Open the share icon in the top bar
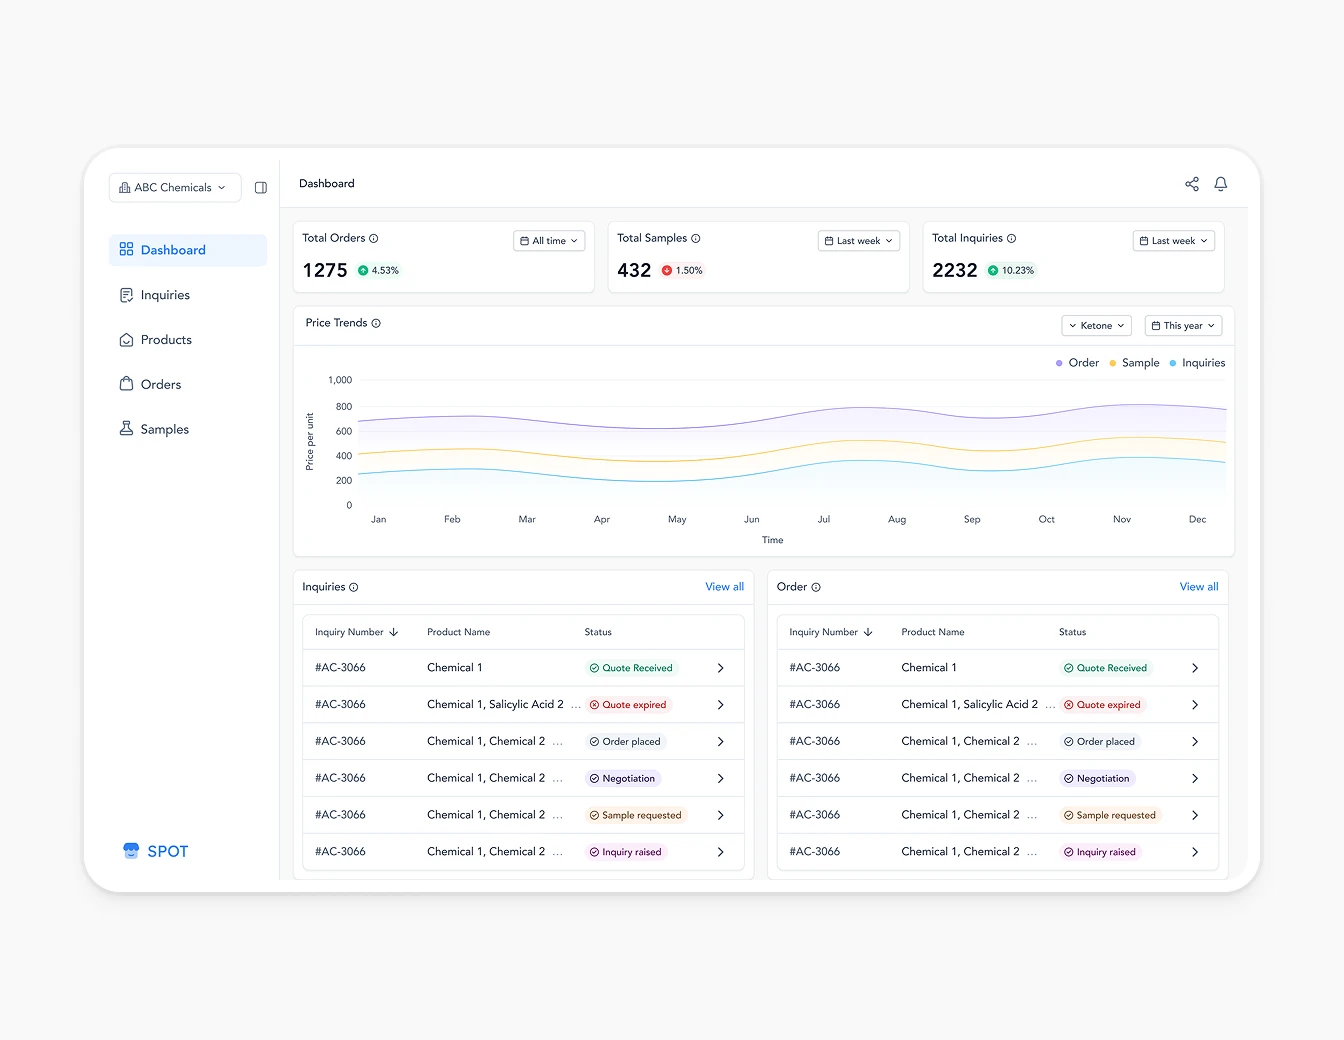The width and height of the screenshot is (1344, 1040). (1192, 183)
